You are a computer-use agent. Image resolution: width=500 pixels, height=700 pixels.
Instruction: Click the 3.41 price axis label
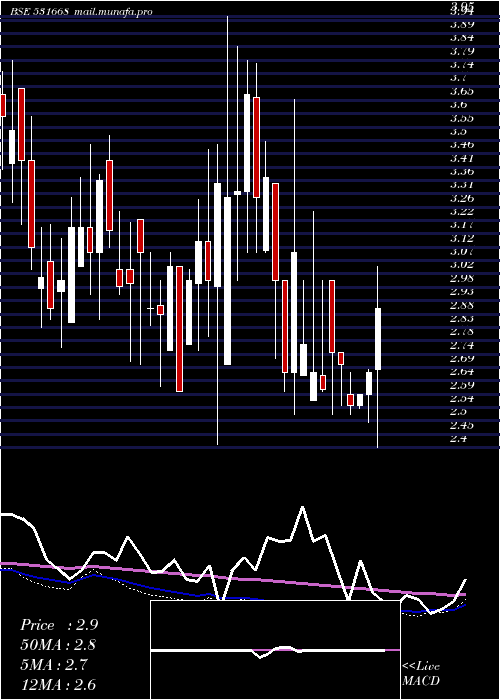click(462, 158)
